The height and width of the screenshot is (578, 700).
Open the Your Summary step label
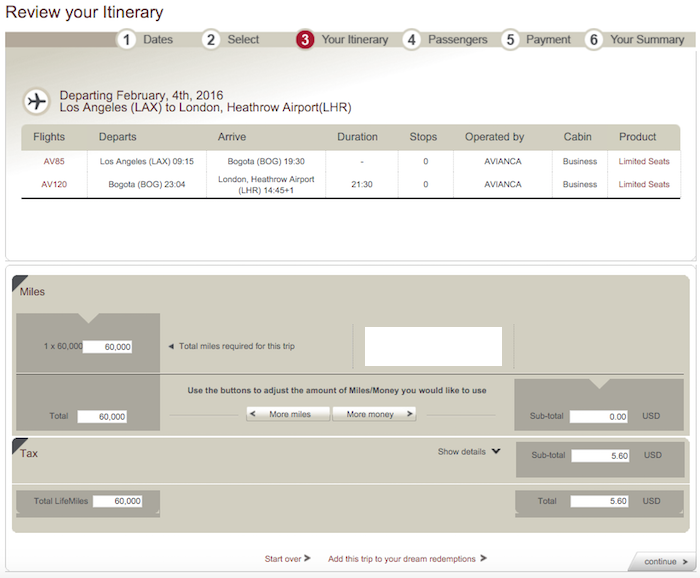point(647,39)
